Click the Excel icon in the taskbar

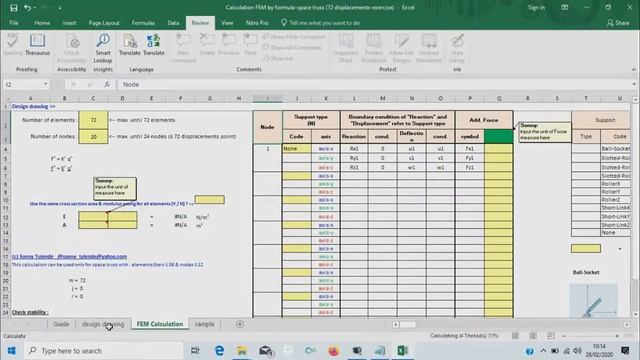[402, 351]
